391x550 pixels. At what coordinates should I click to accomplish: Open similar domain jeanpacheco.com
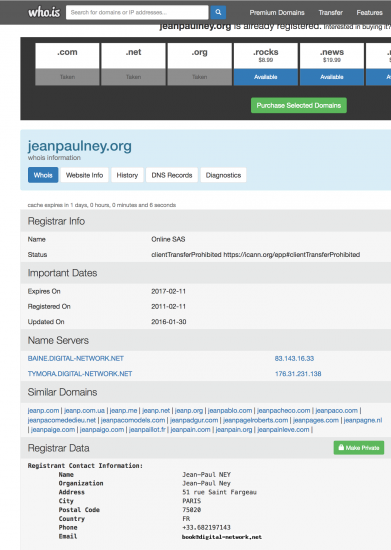(x=284, y=410)
